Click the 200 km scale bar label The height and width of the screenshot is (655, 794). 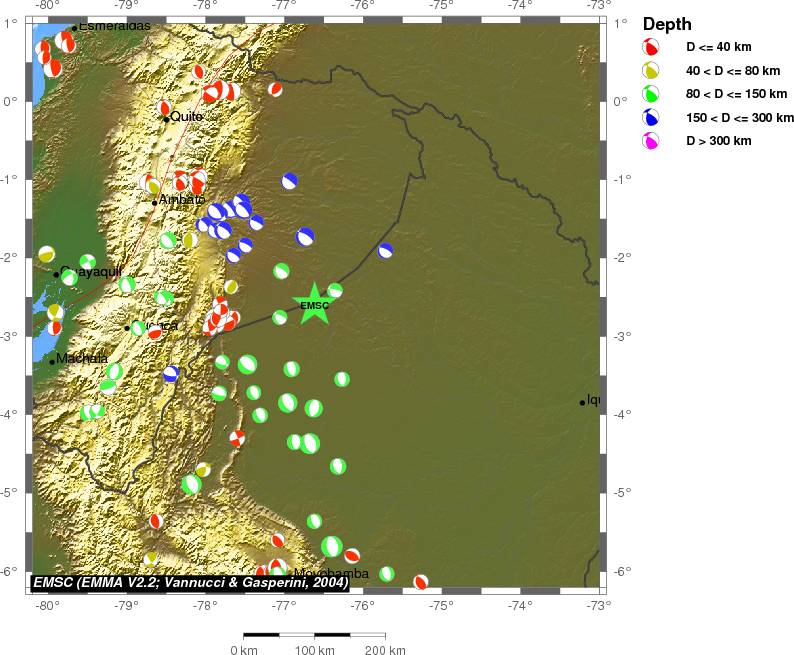[384, 651]
